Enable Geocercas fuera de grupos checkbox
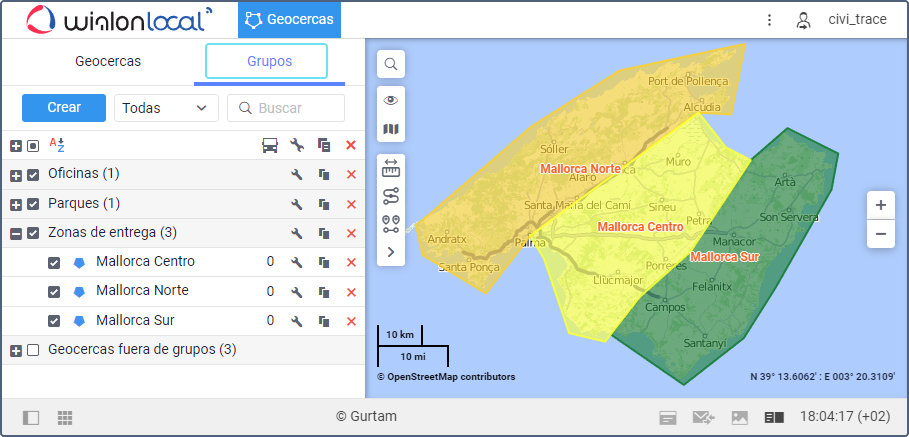 coord(33,350)
